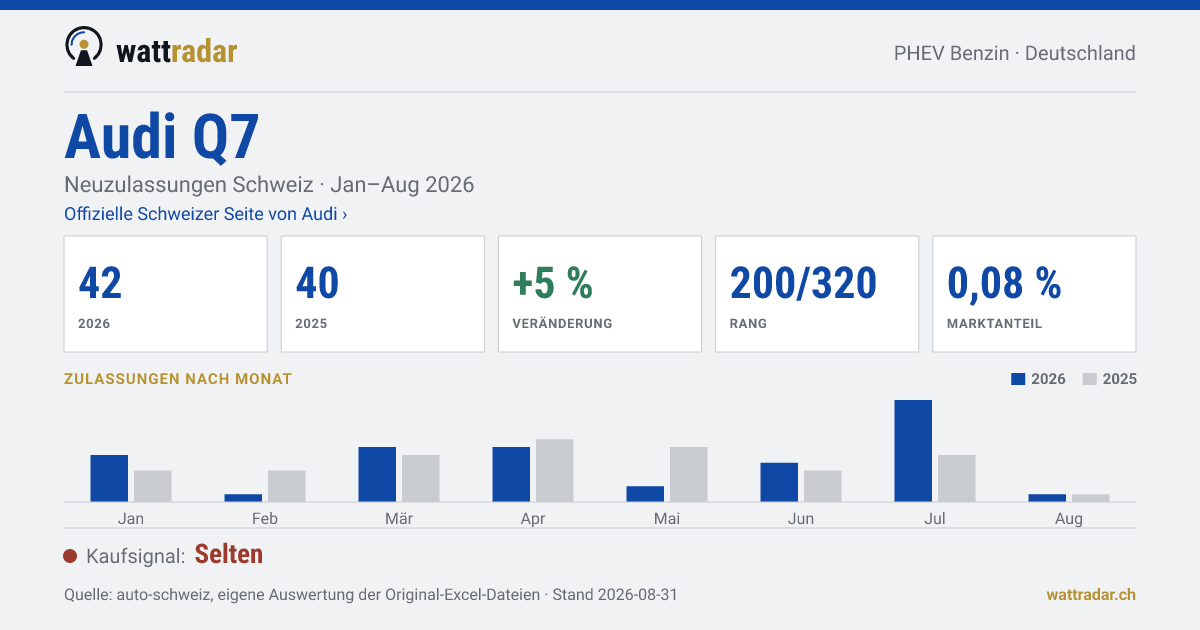Click the blue 2026 bar for Jul
Viewport: 1200px width, 630px height.
(x=913, y=451)
